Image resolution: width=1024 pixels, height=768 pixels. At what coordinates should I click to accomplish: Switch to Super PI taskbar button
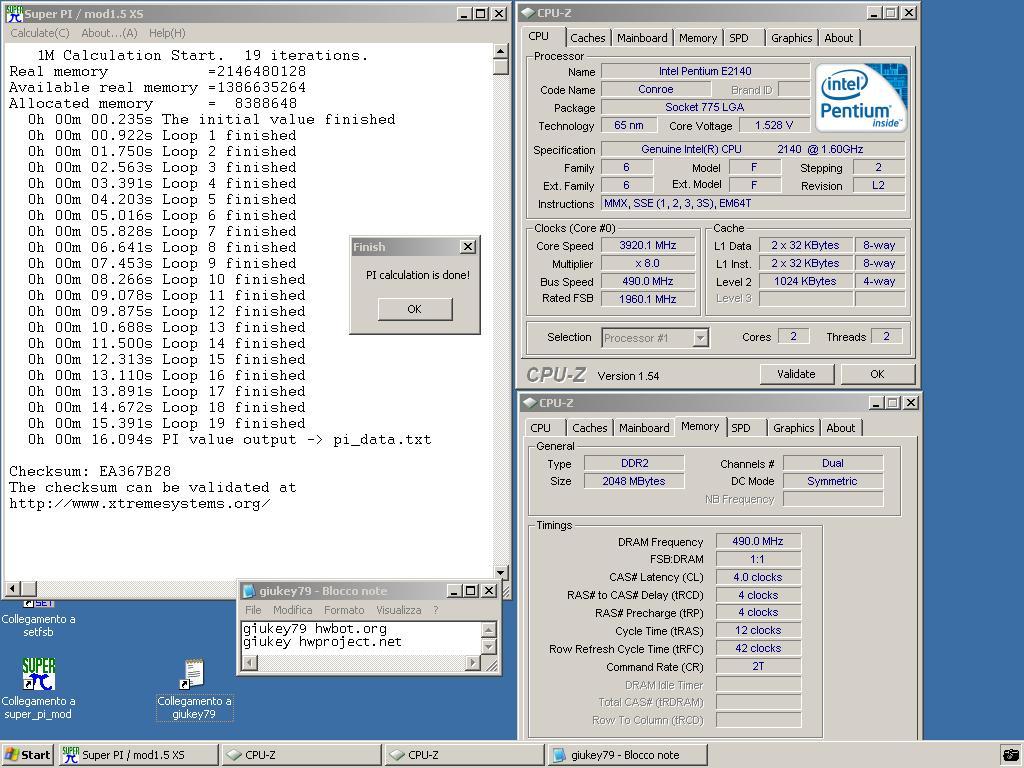pos(138,755)
